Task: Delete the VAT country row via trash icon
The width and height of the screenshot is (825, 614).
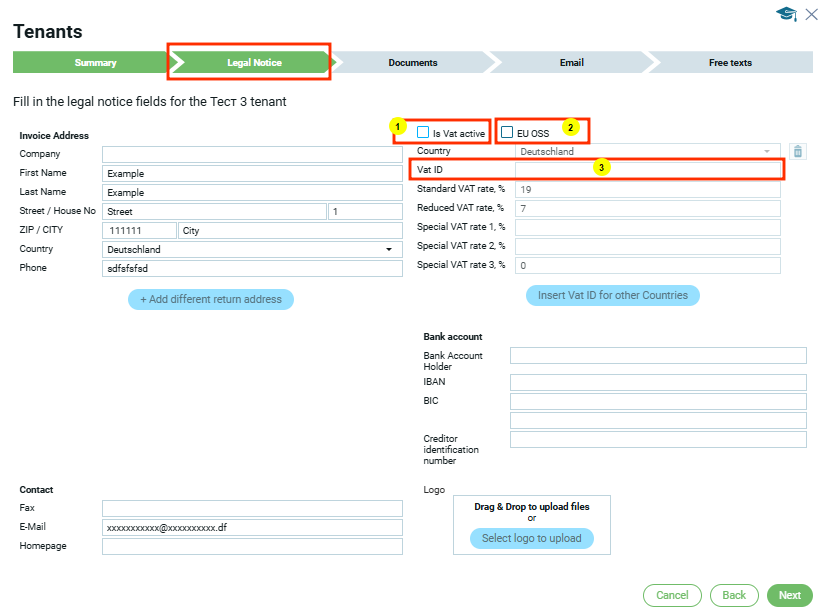Action: pyautogui.click(x=797, y=152)
